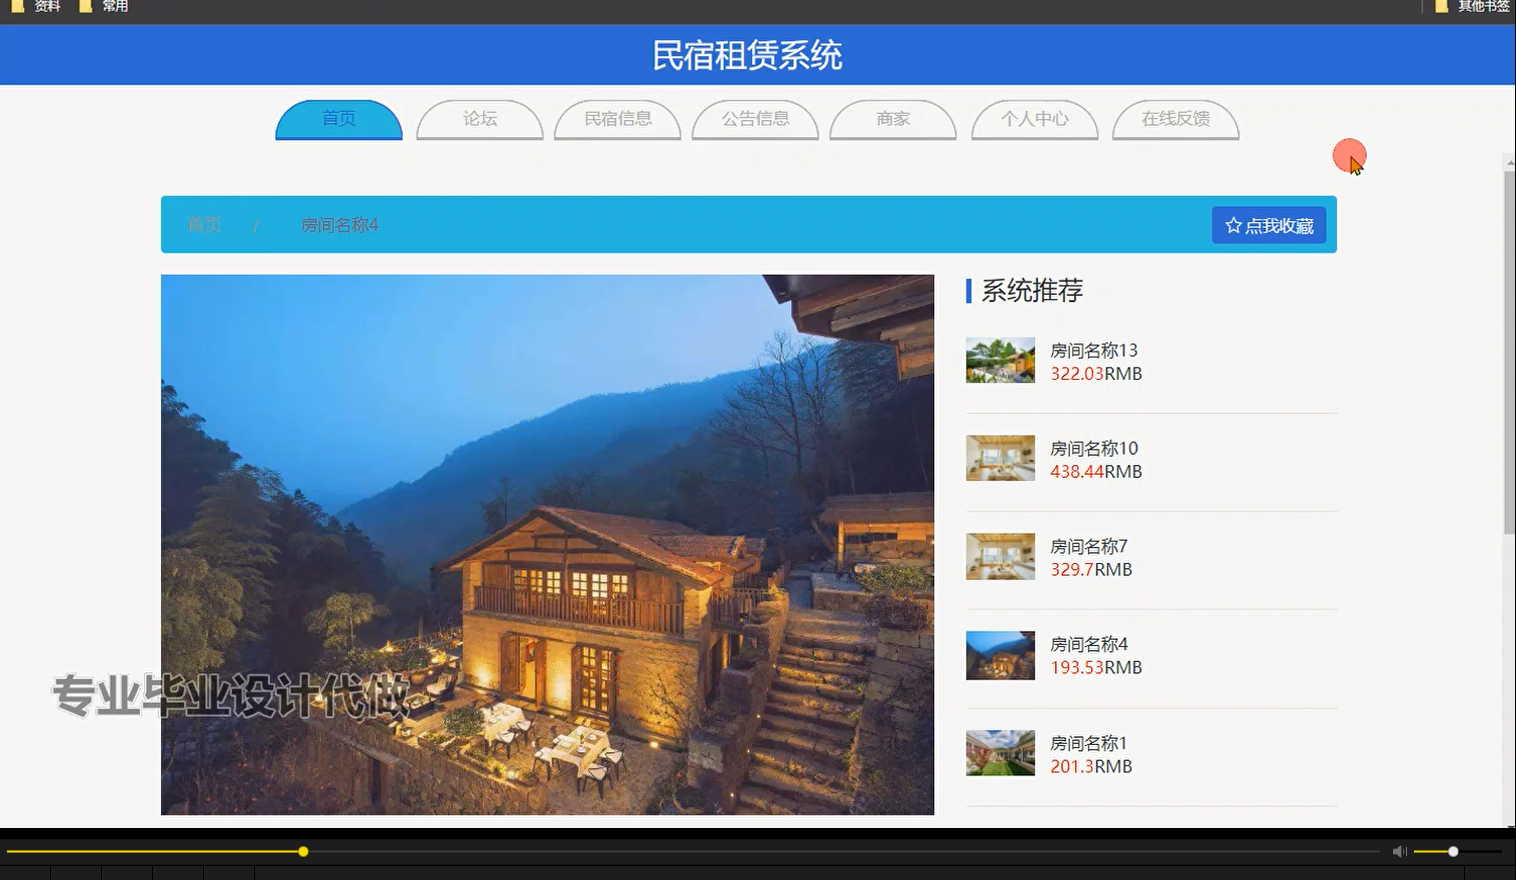This screenshot has height=880, width=1516.
Task: Click the star icon inside 点我收藏 button
Action: click(1231, 224)
